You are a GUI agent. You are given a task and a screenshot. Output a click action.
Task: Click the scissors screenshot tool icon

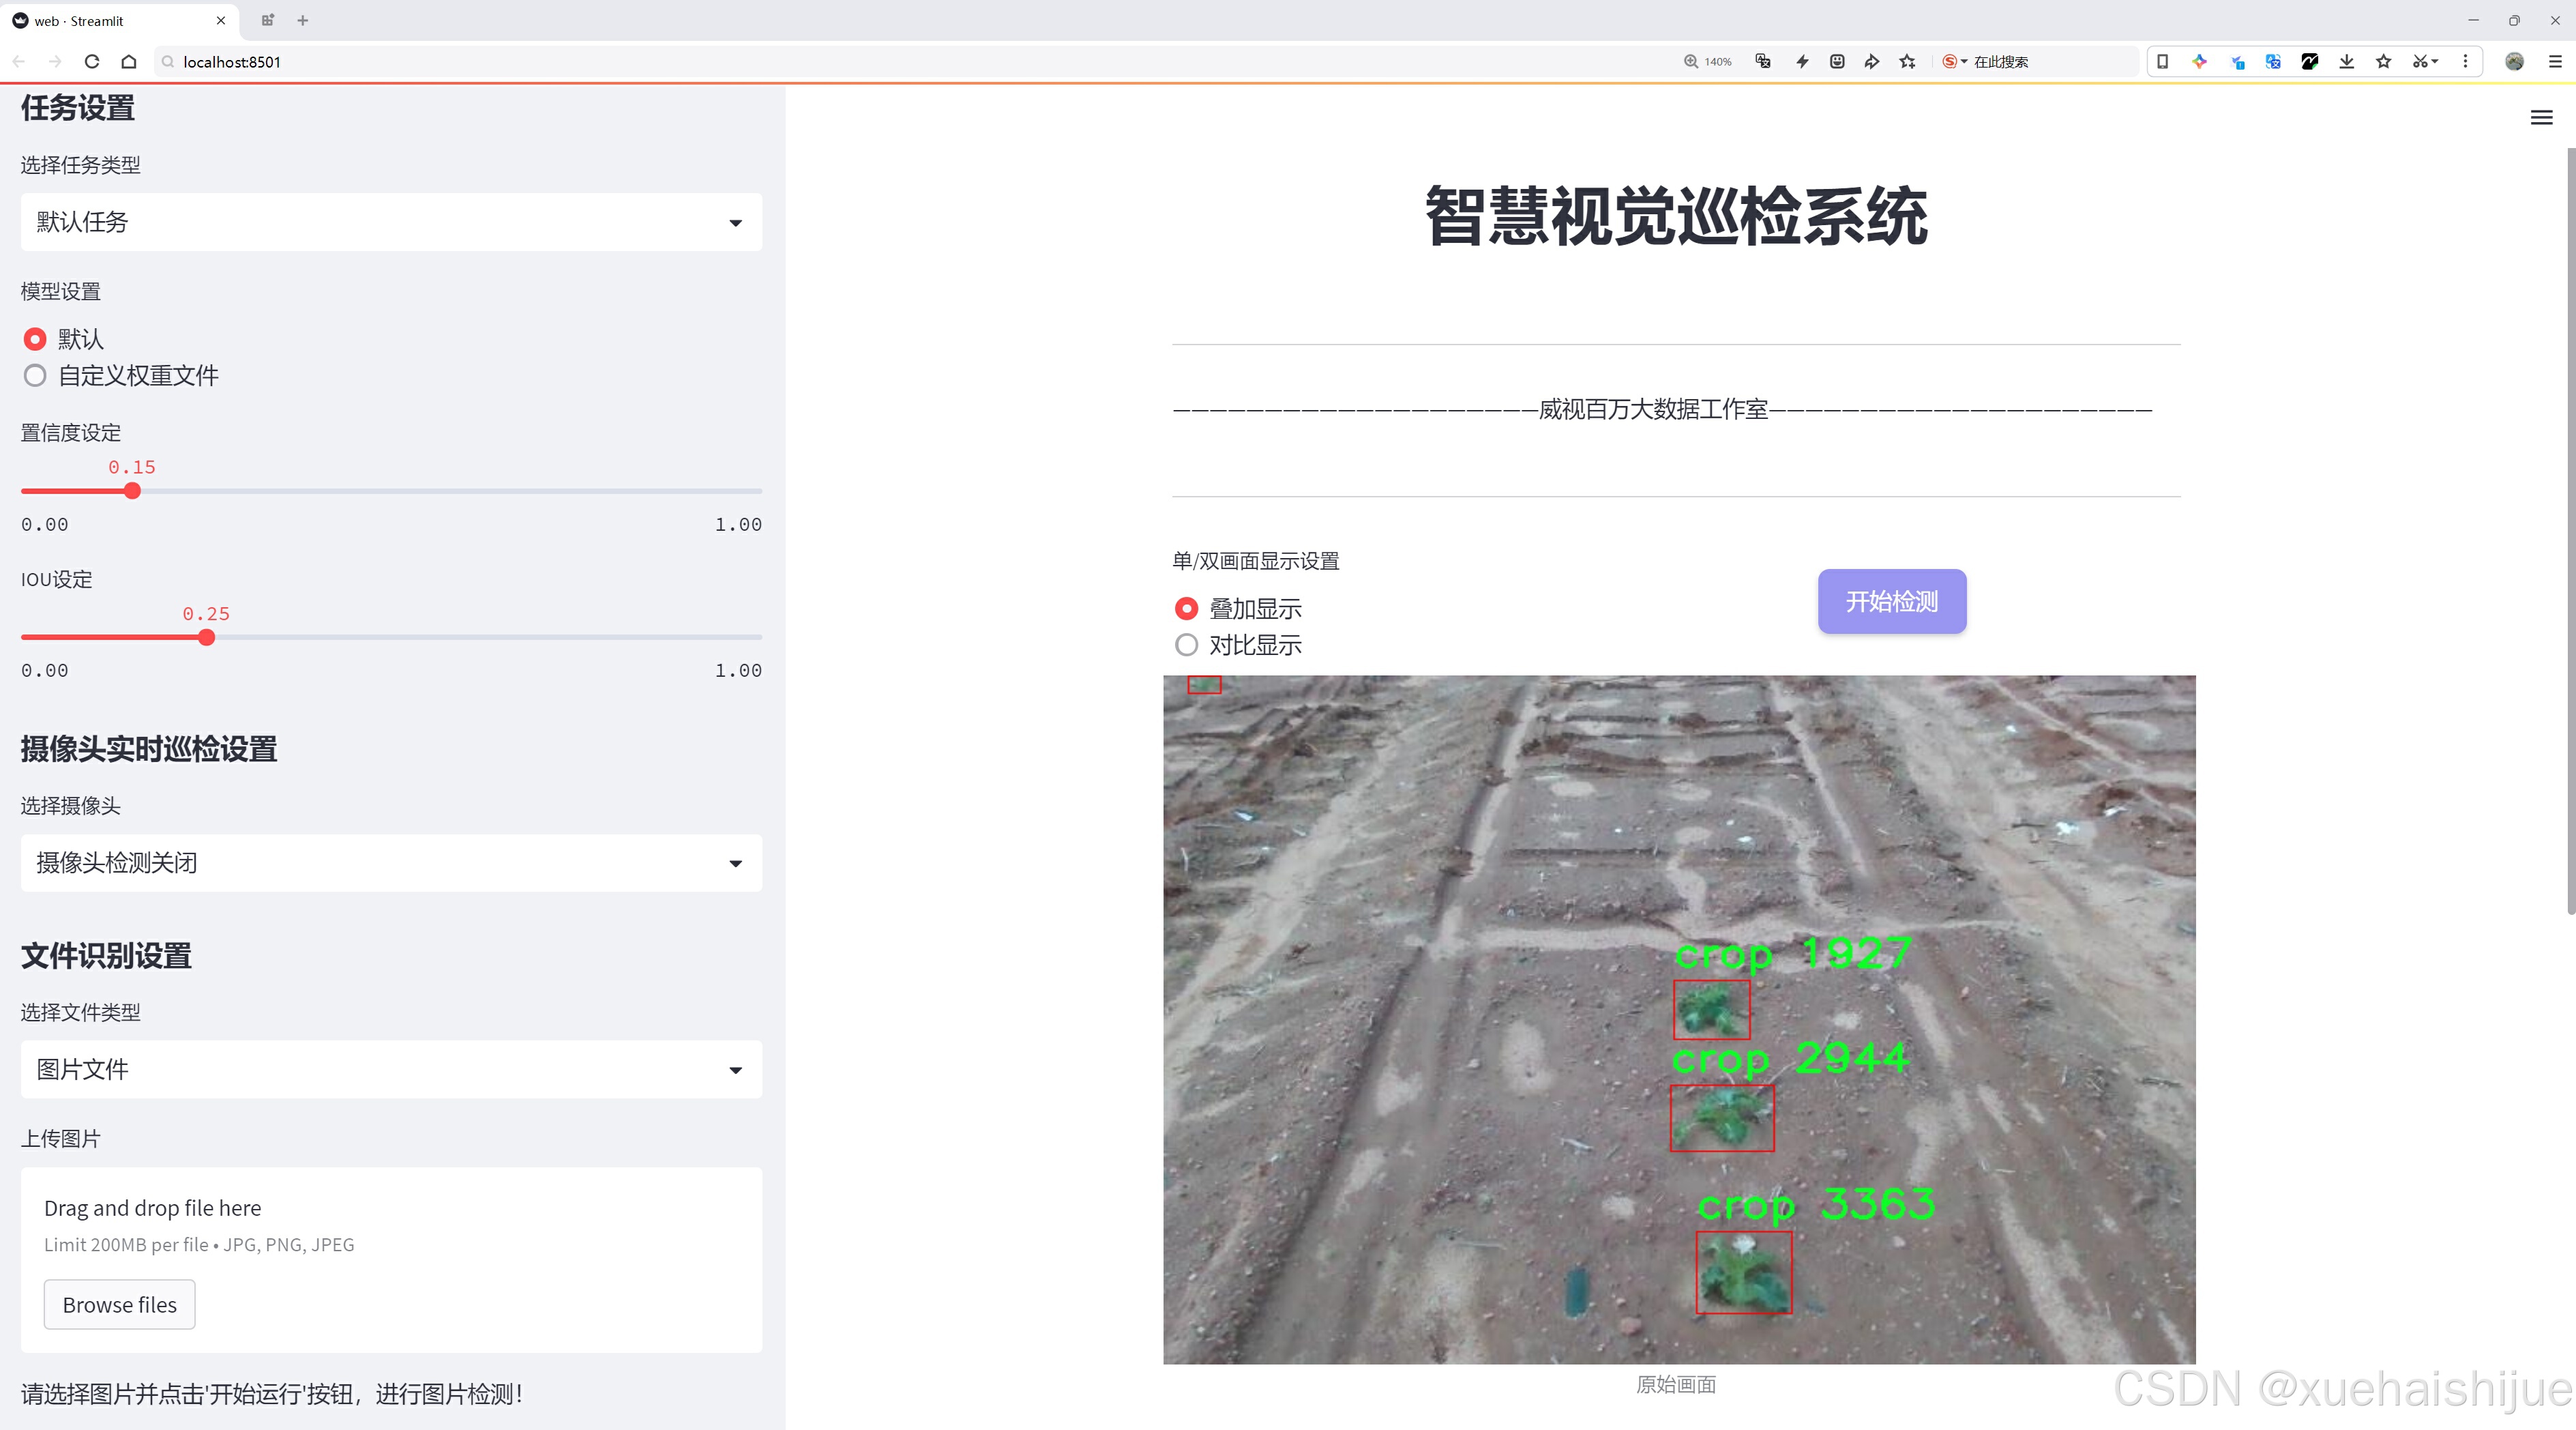pyautogui.click(x=2418, y=62)
